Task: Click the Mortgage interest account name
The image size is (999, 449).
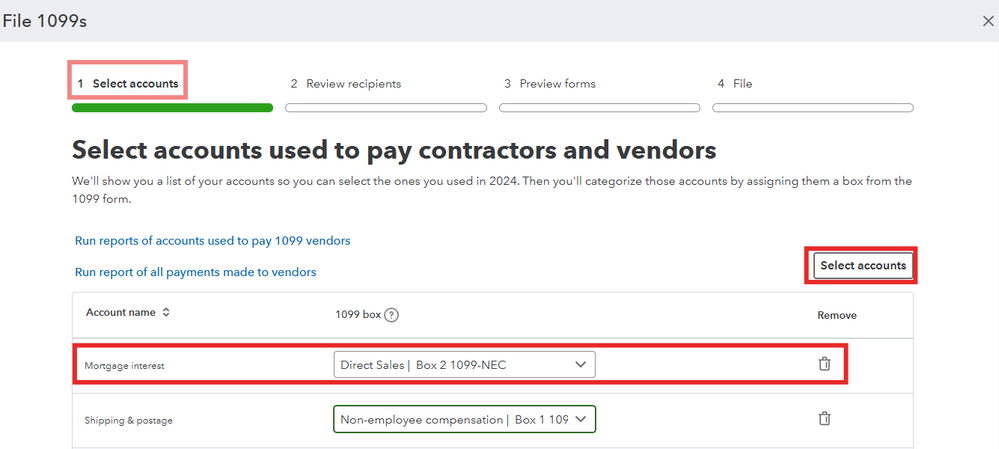Action: 124,366
